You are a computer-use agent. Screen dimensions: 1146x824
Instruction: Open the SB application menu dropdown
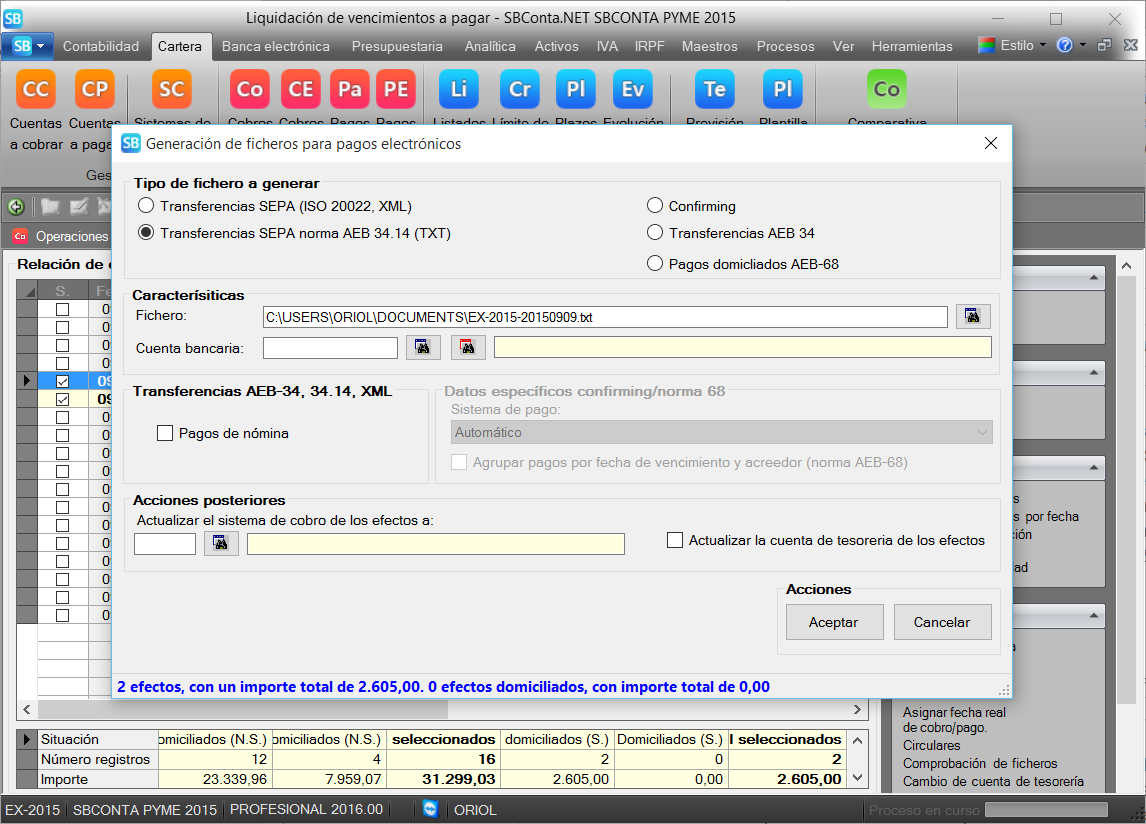[28, 46]
